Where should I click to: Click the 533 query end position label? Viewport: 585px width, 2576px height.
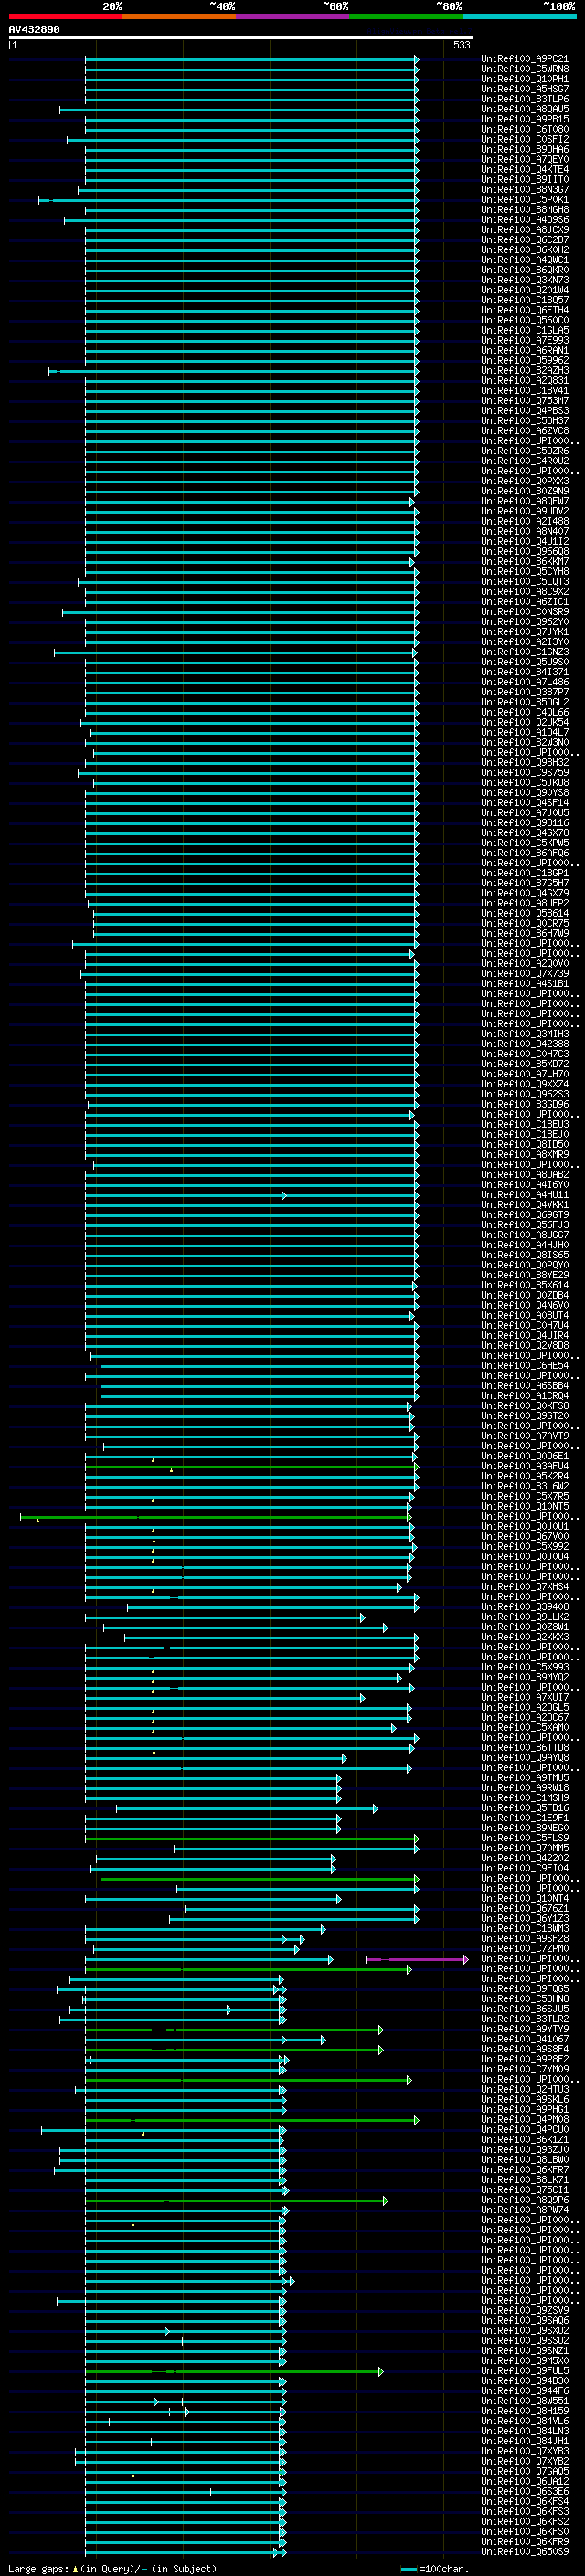[x=462, y=45]
